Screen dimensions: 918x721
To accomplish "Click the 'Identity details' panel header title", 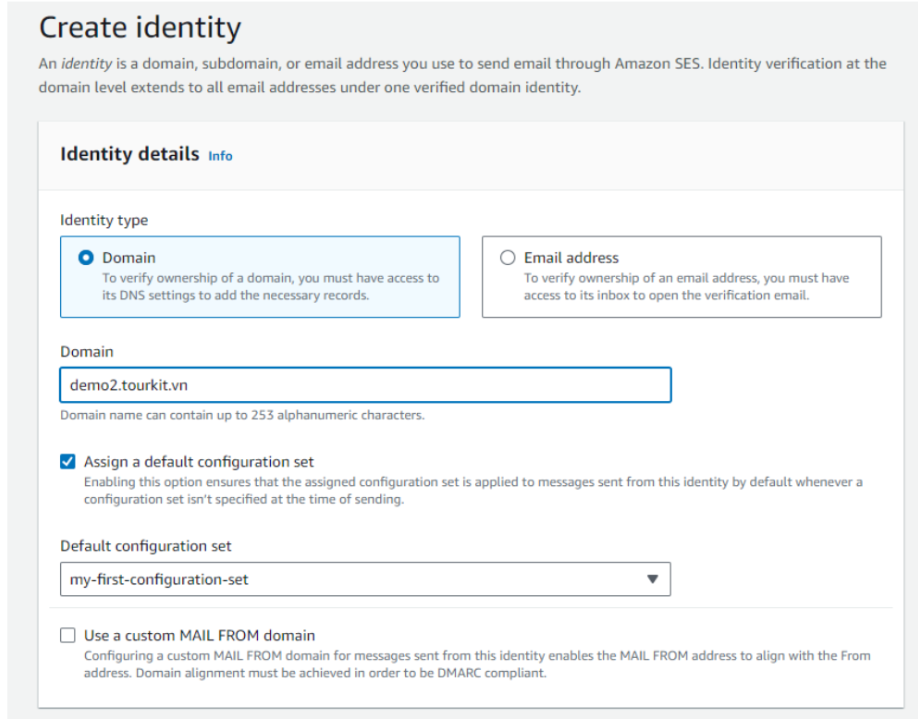I will 130,154.
